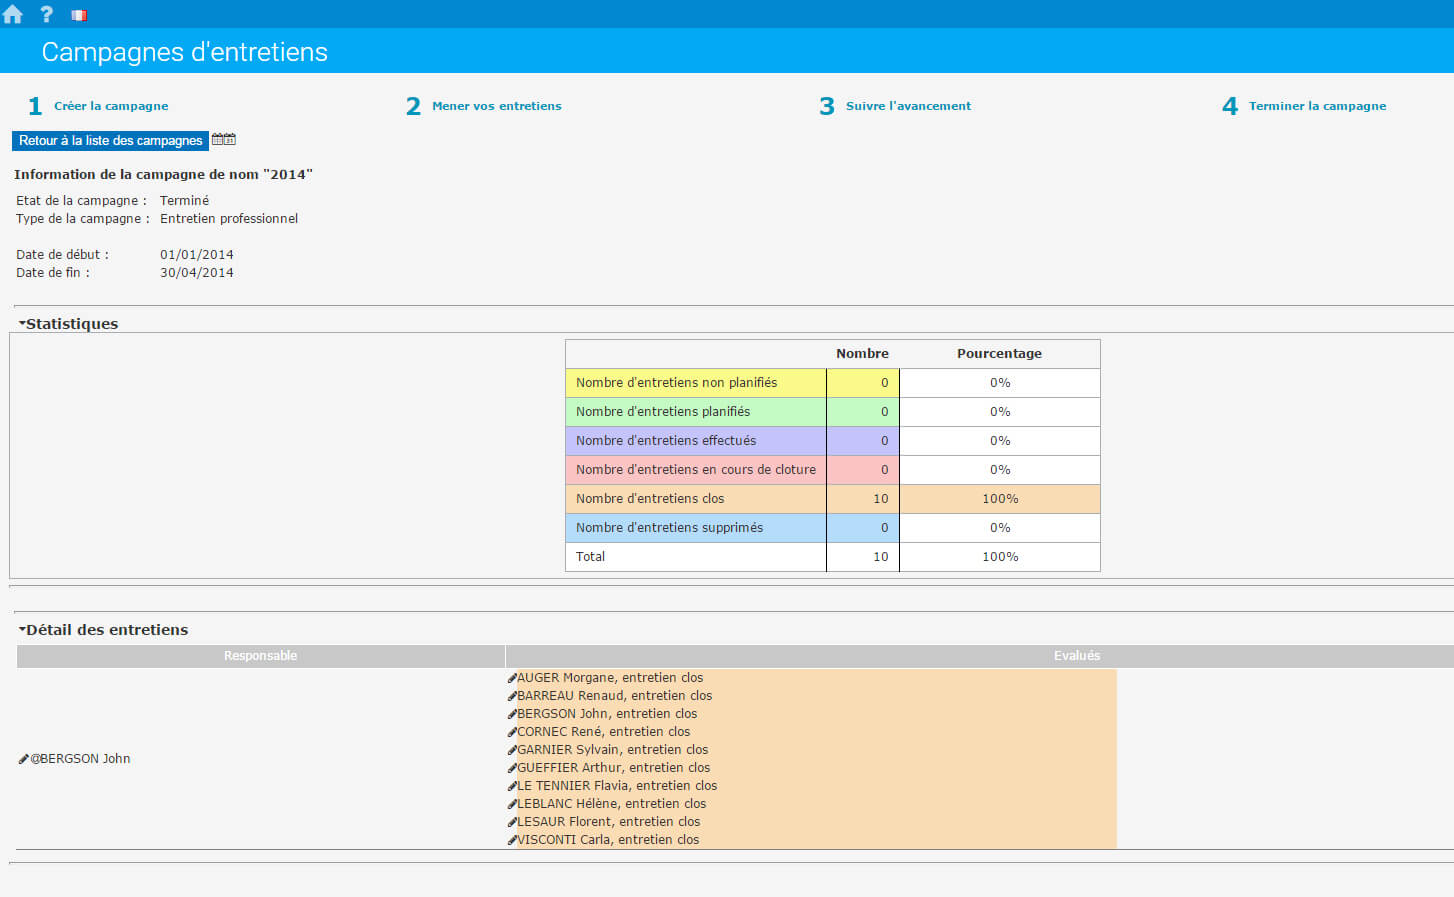Click start date 01/01/2014
The image size is (1454, 897).
[197, 255]
